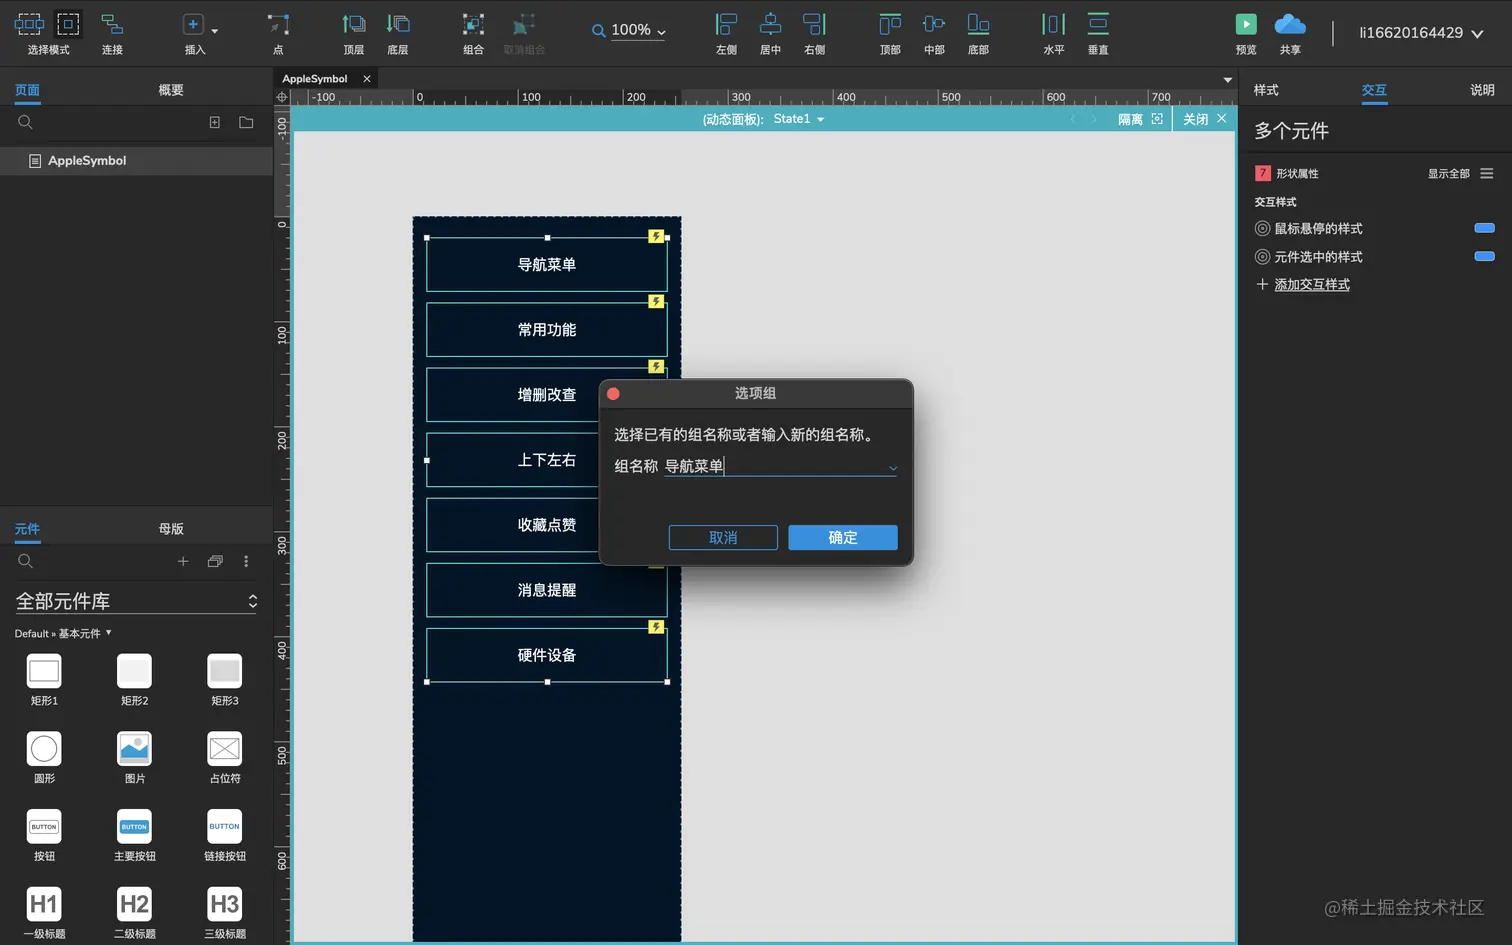
Task: Switch to the 页面 pages tab
Action: pyautogui.click(x=27, y=90)
